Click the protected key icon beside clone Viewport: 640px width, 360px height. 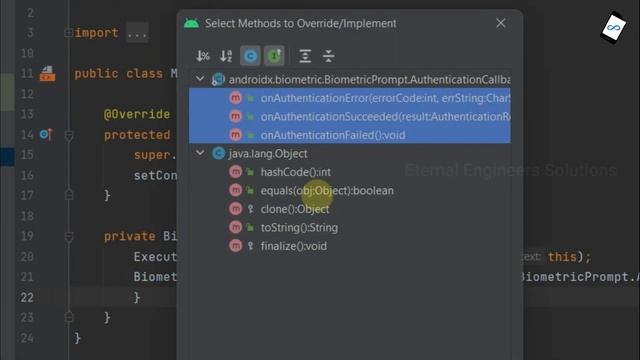click(x=251, y=209)
